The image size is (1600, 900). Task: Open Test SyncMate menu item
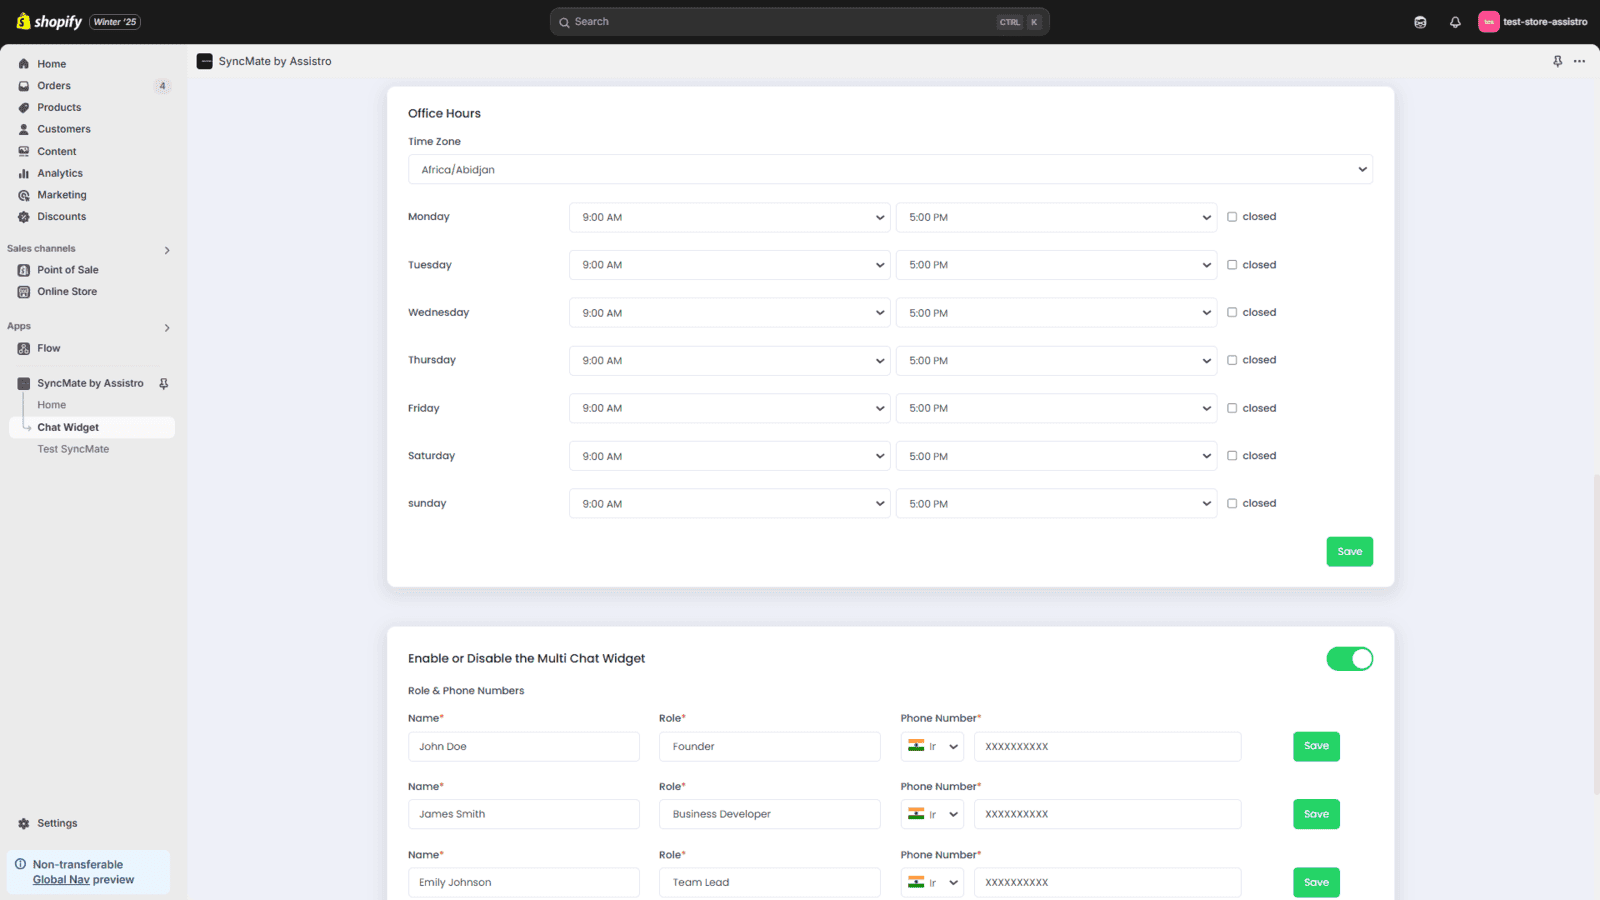73,449
